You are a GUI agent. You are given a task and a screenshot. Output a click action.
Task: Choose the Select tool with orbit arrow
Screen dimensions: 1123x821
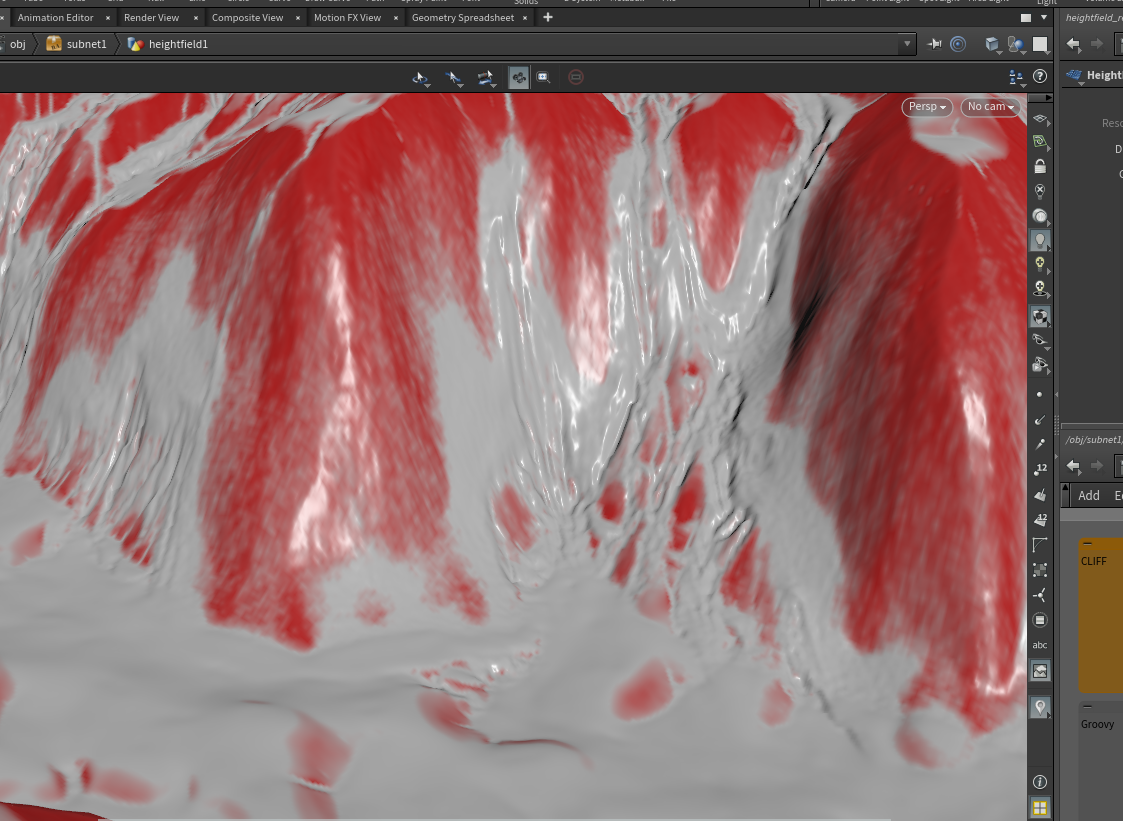pos(420,77)
